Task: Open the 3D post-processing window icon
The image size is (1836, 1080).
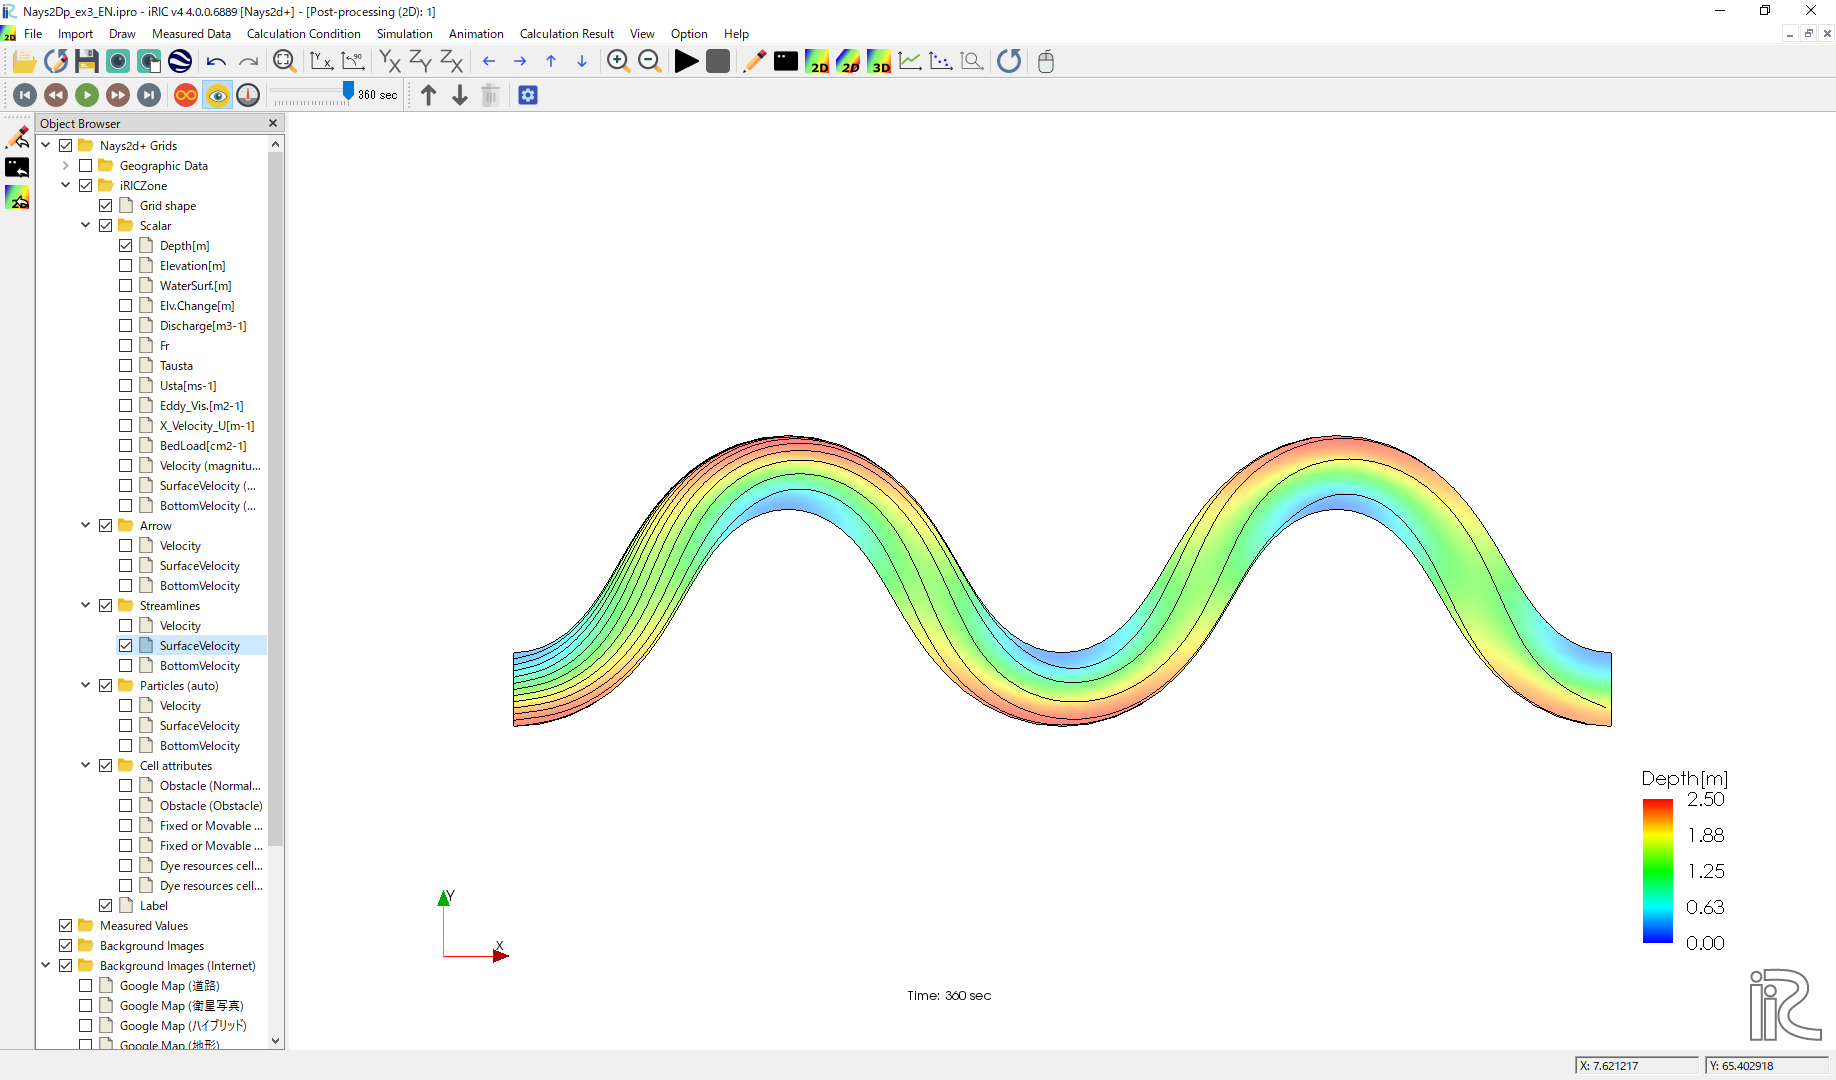Action: coord(879,62)
